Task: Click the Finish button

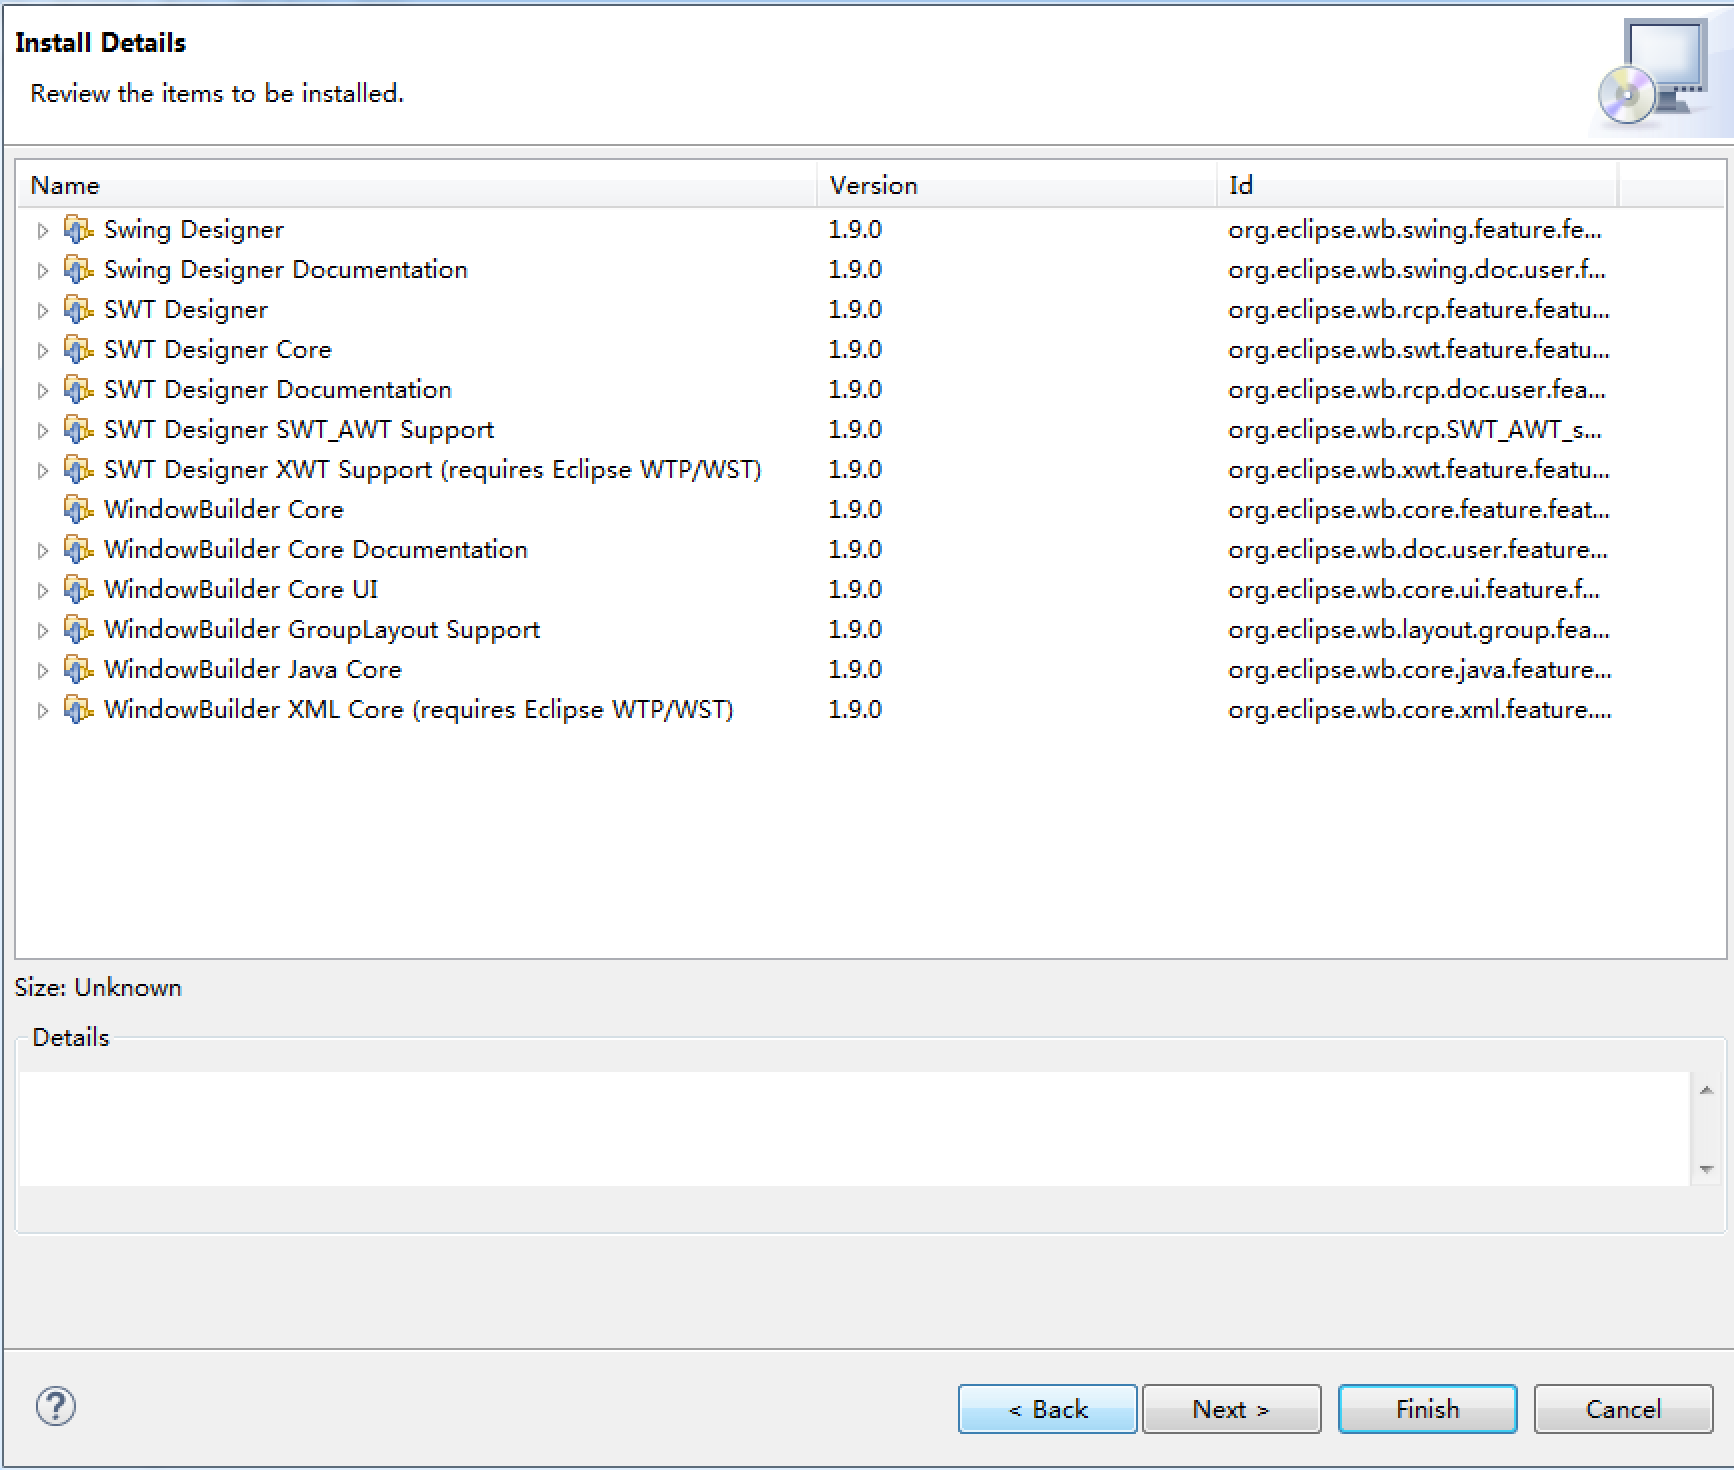Action: click(1427, 1409)
